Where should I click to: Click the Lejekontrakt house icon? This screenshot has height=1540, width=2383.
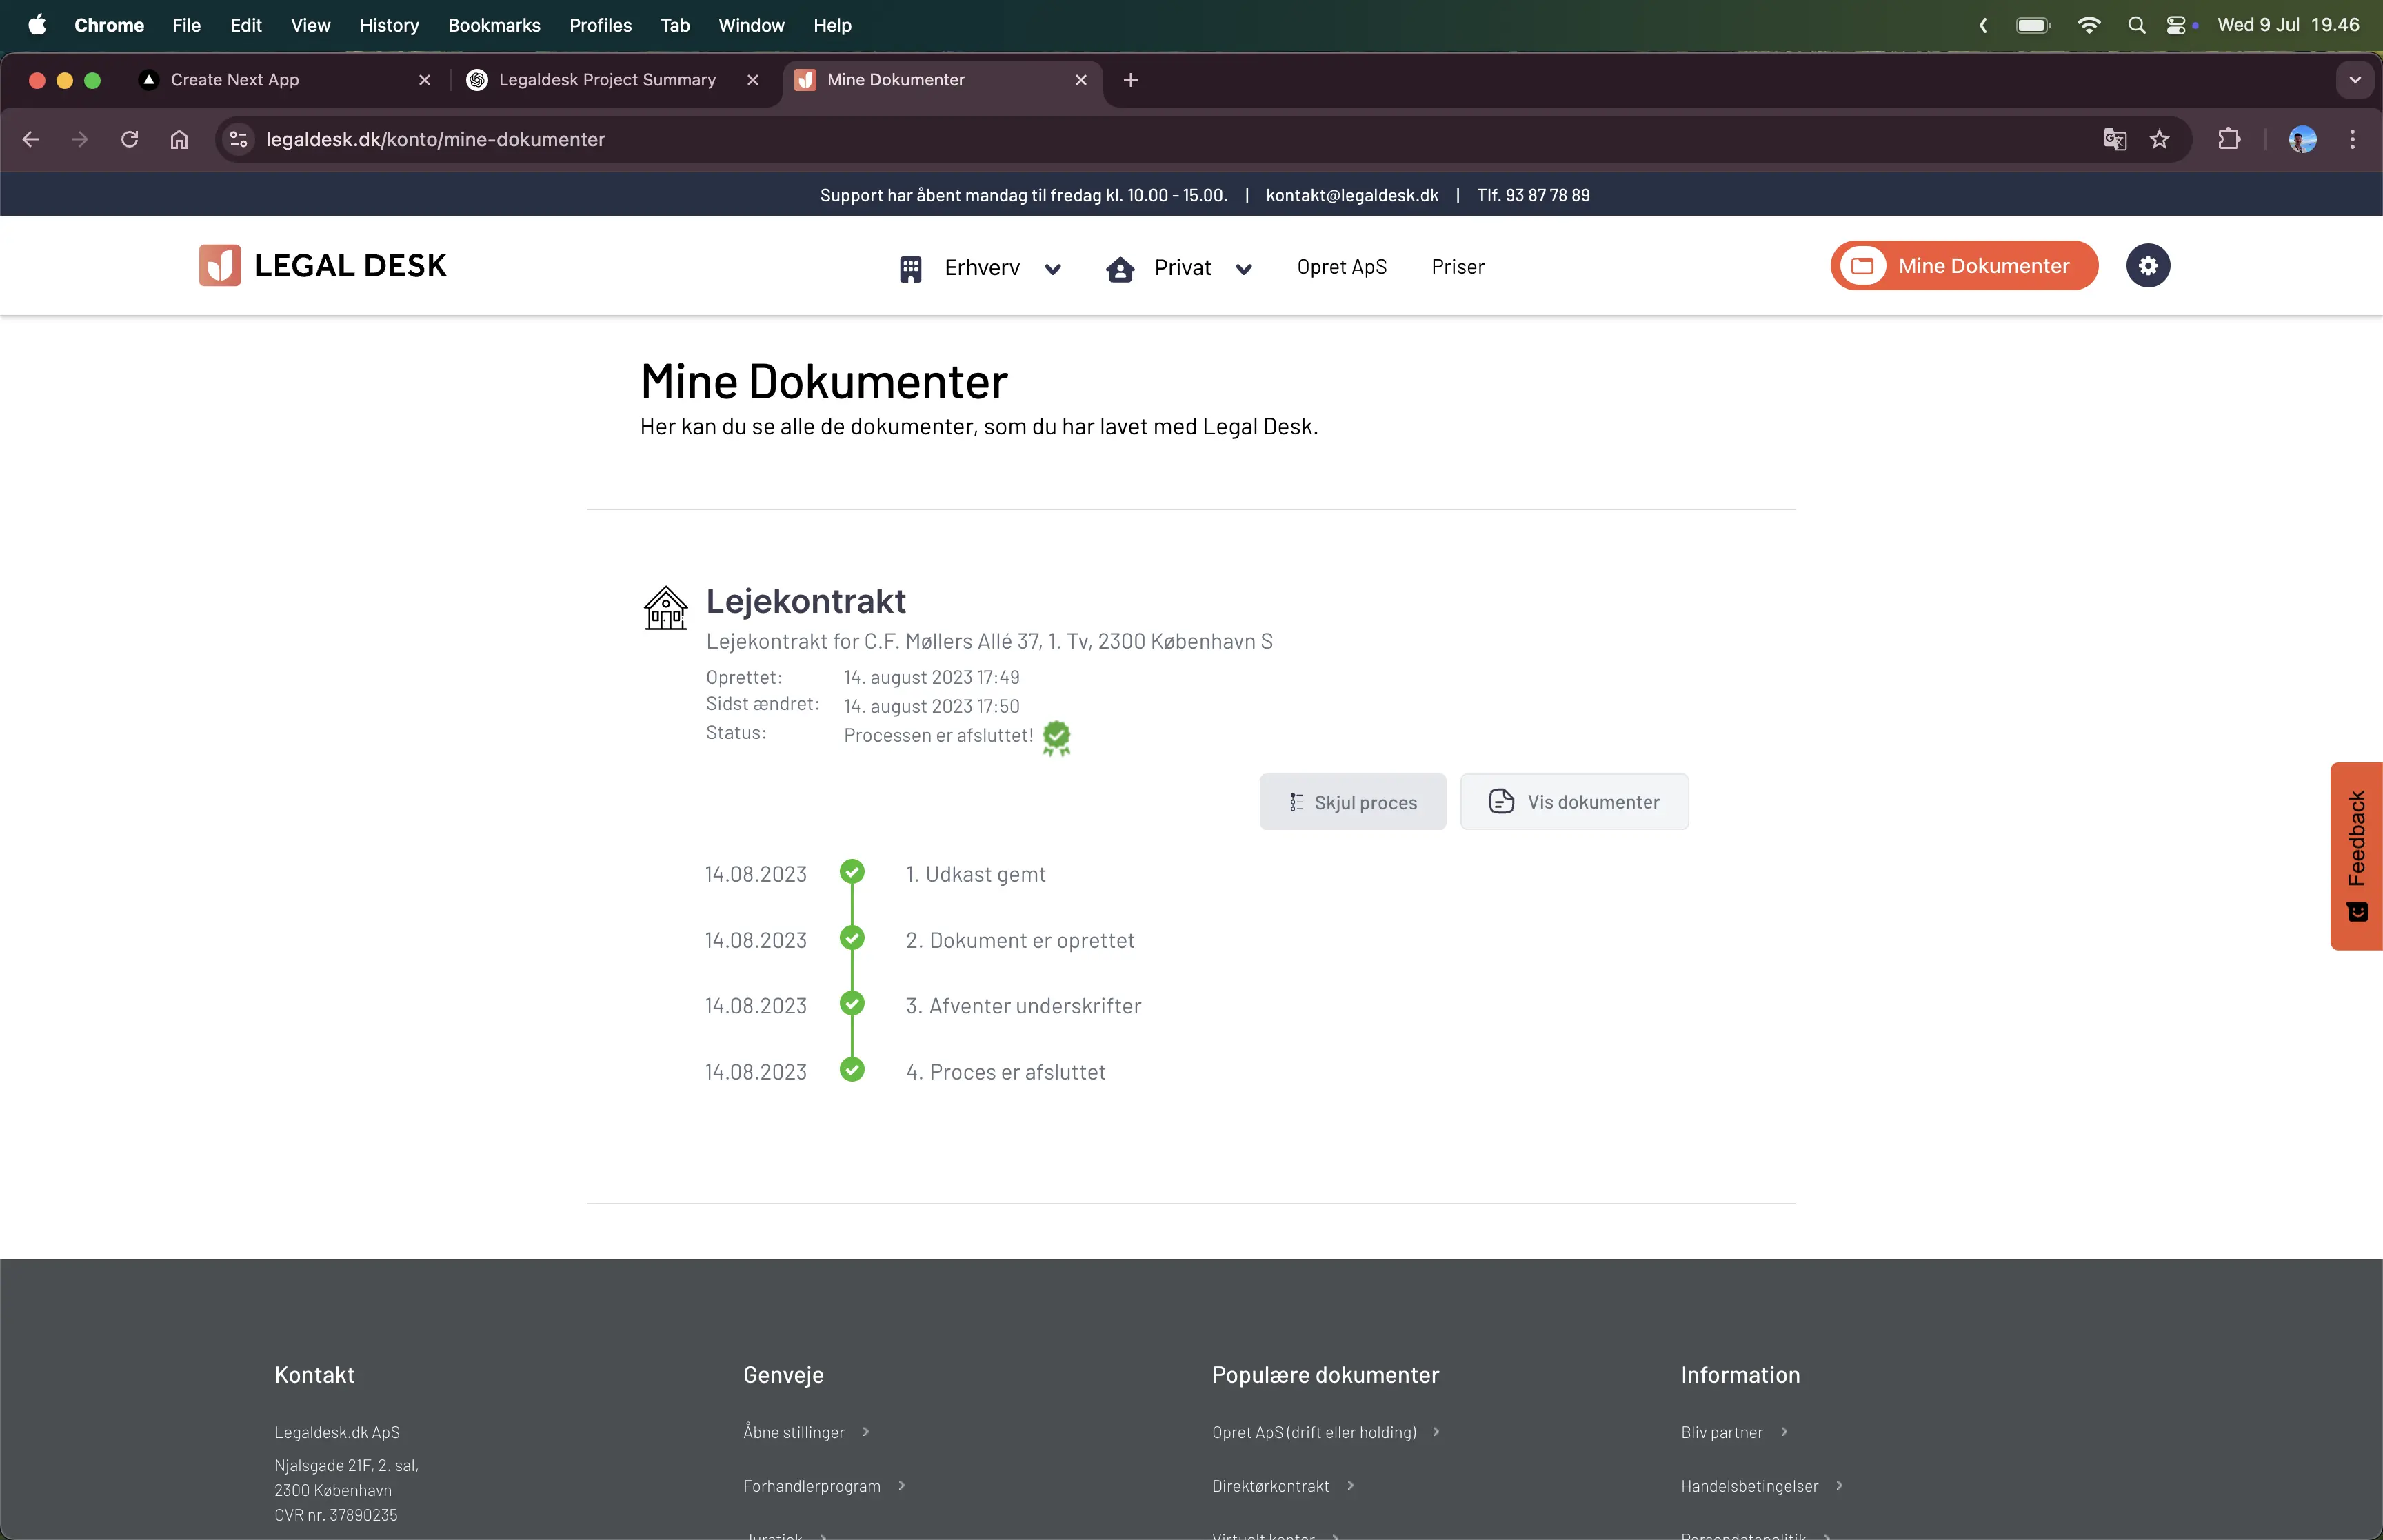point(665,608)
